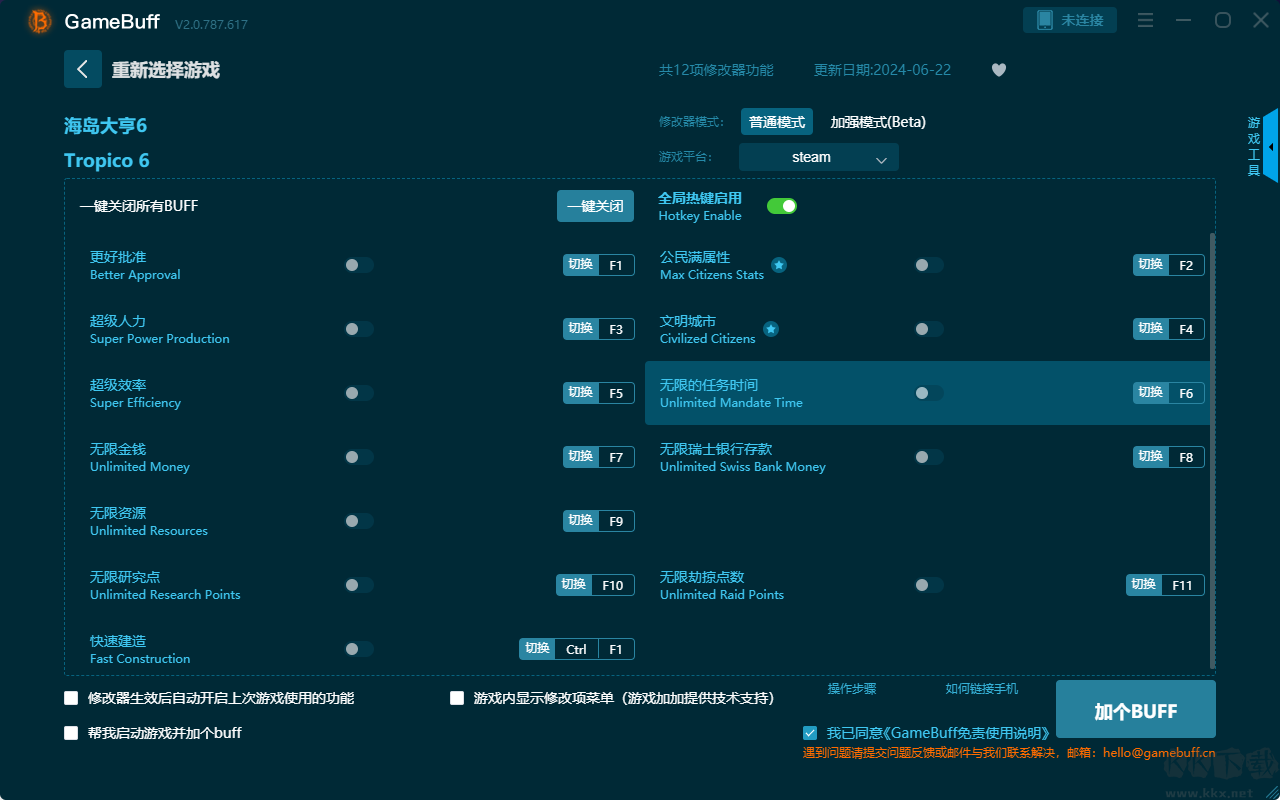Check the show in-game modifier menu checkbox
This screenshot has width=1280, height=800.
tap(457, 698)
